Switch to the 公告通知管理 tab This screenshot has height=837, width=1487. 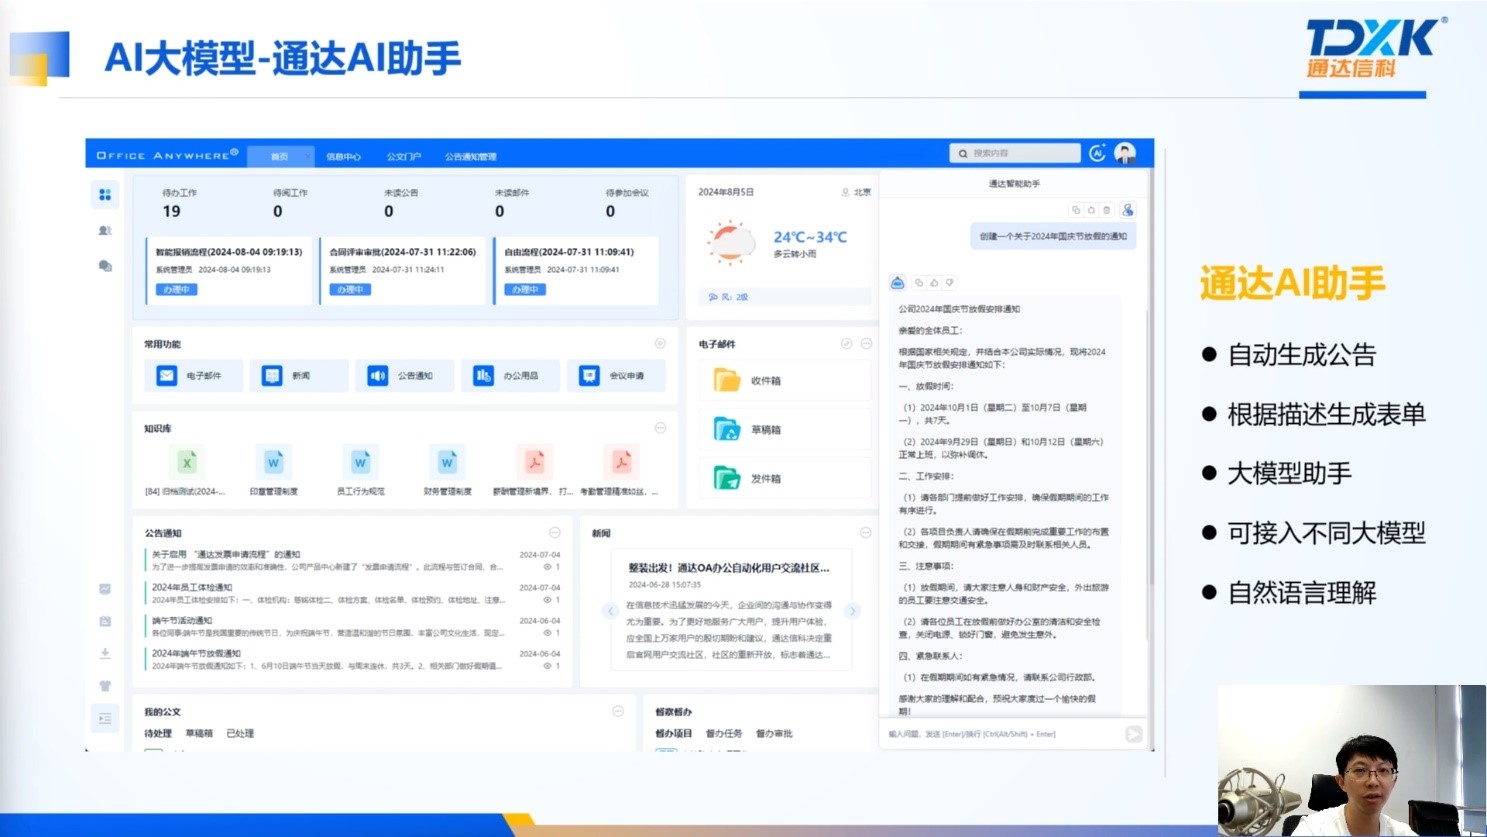(x=471, y=156)
